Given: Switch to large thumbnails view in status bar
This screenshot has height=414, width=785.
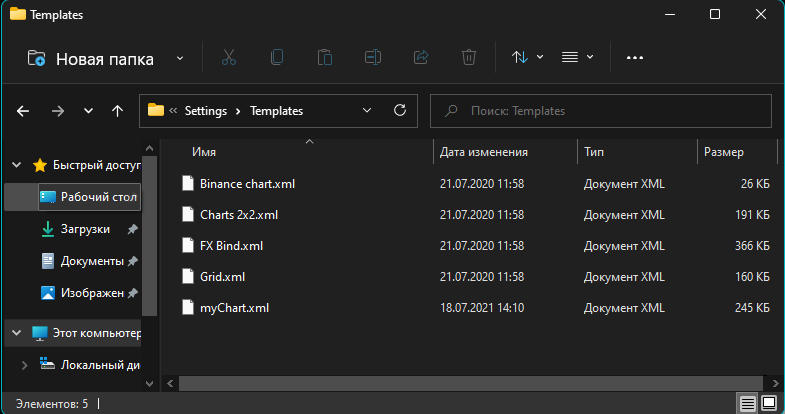Looking at the screenshot, I should coord(769,404).
